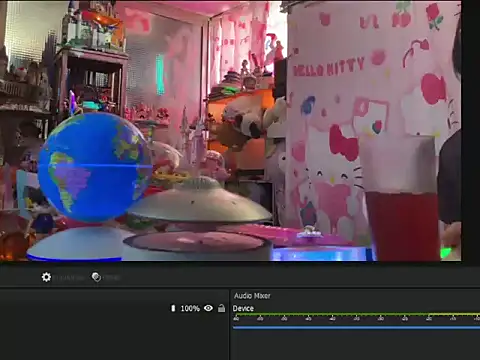Toggle source visibility with the eye icon

coord(208,308)
